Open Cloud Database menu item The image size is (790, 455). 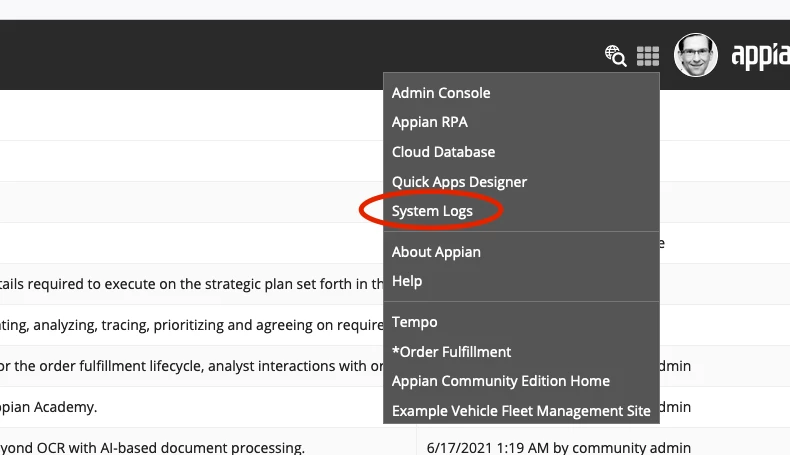pyautogui.click(x=443, y=152)
